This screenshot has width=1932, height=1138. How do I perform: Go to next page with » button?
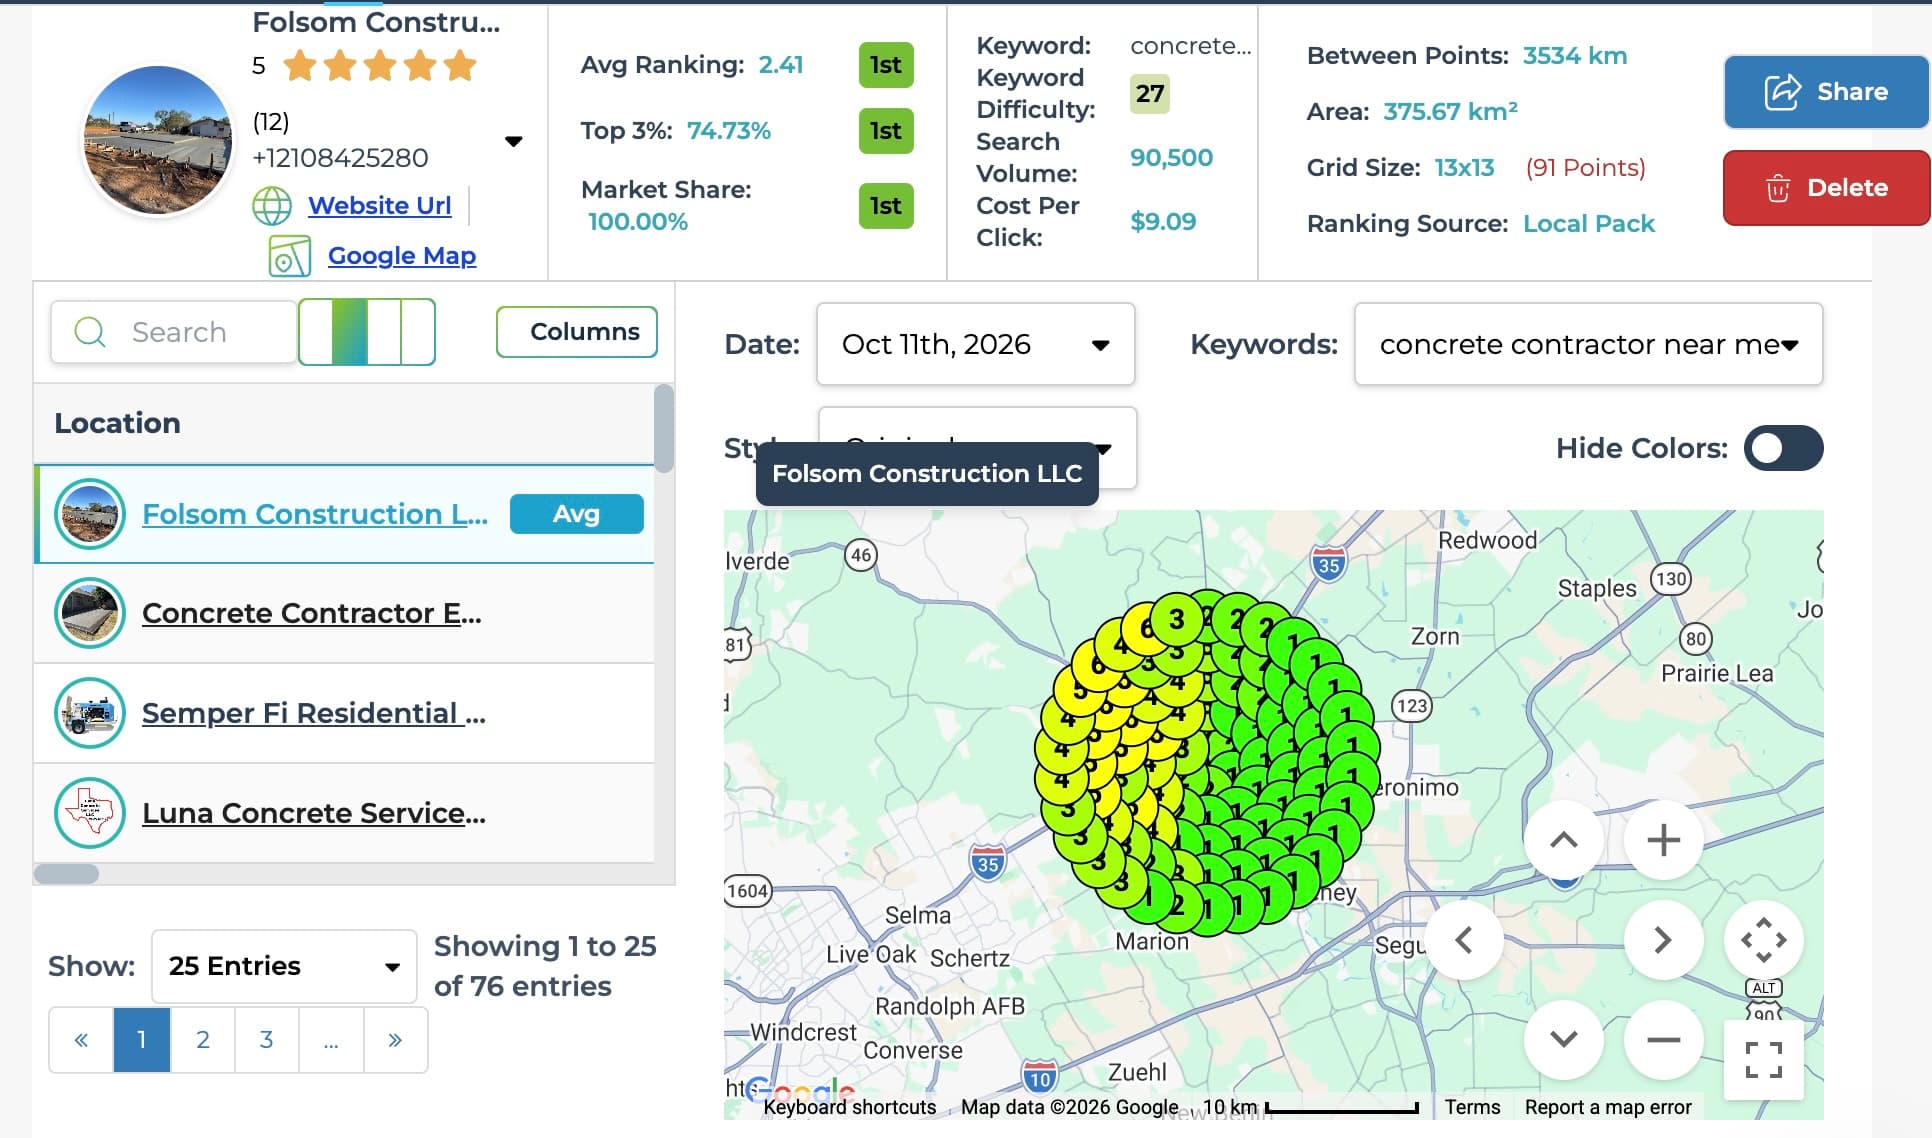click(396, 1040)
